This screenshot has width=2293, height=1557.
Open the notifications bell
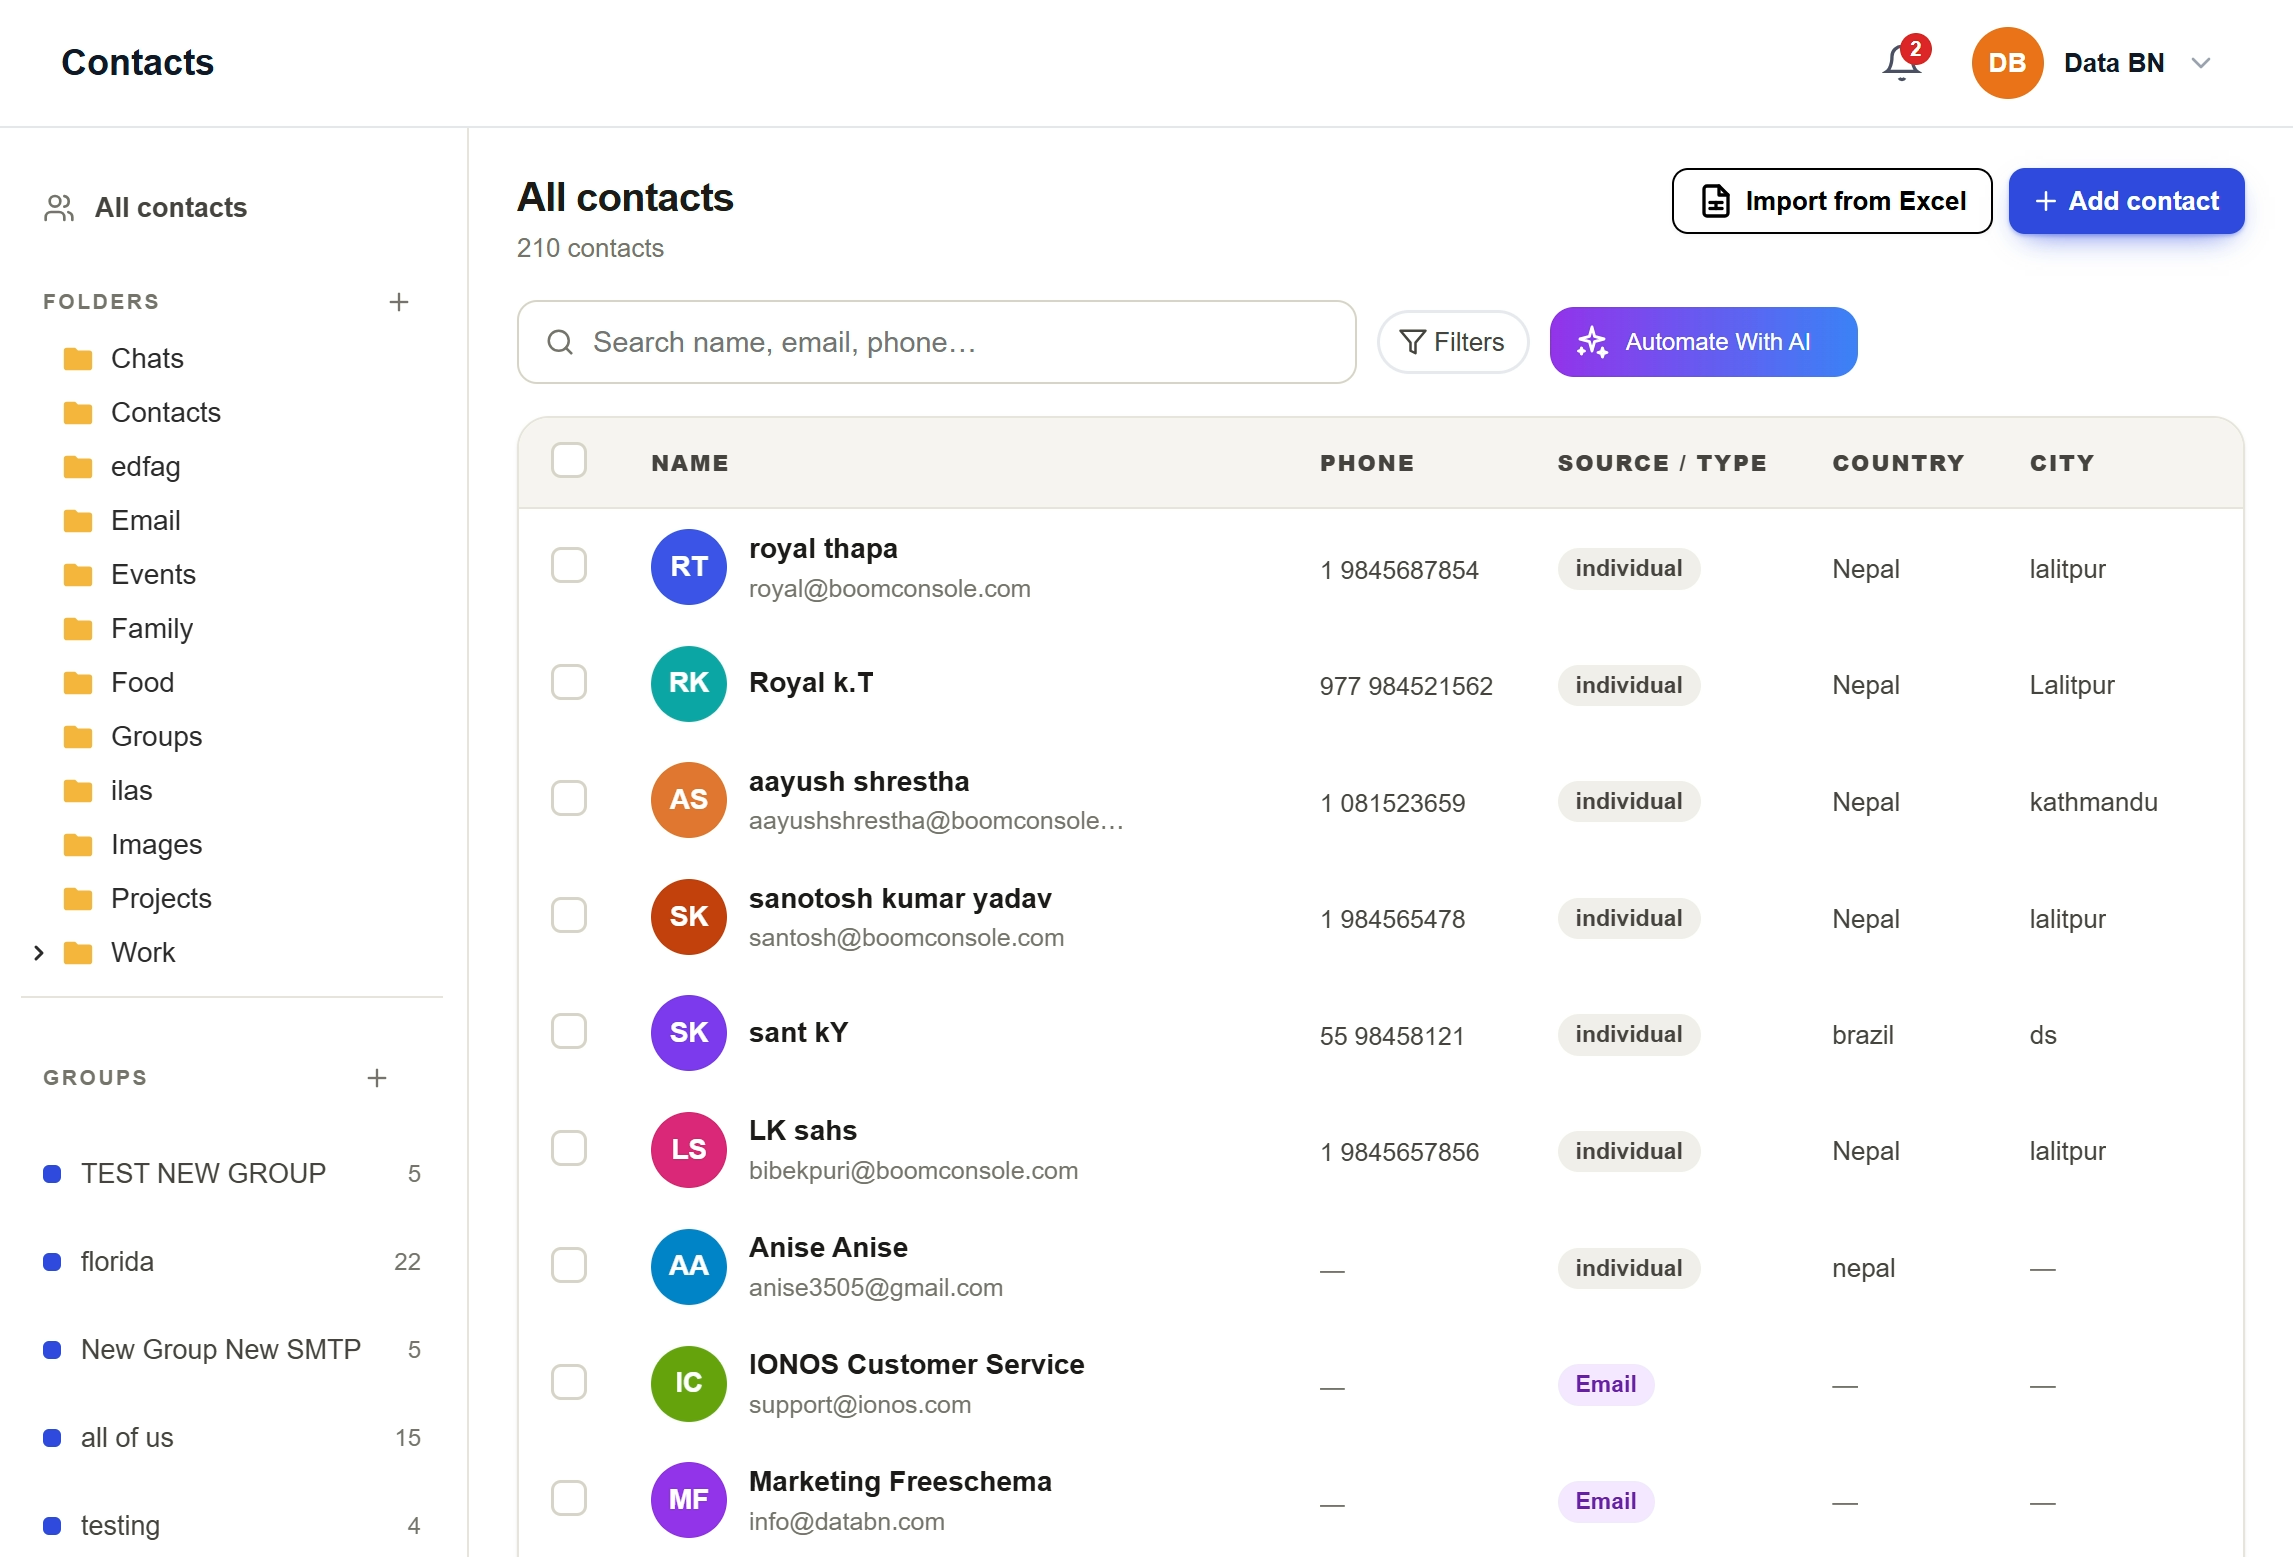[1902, 63]
